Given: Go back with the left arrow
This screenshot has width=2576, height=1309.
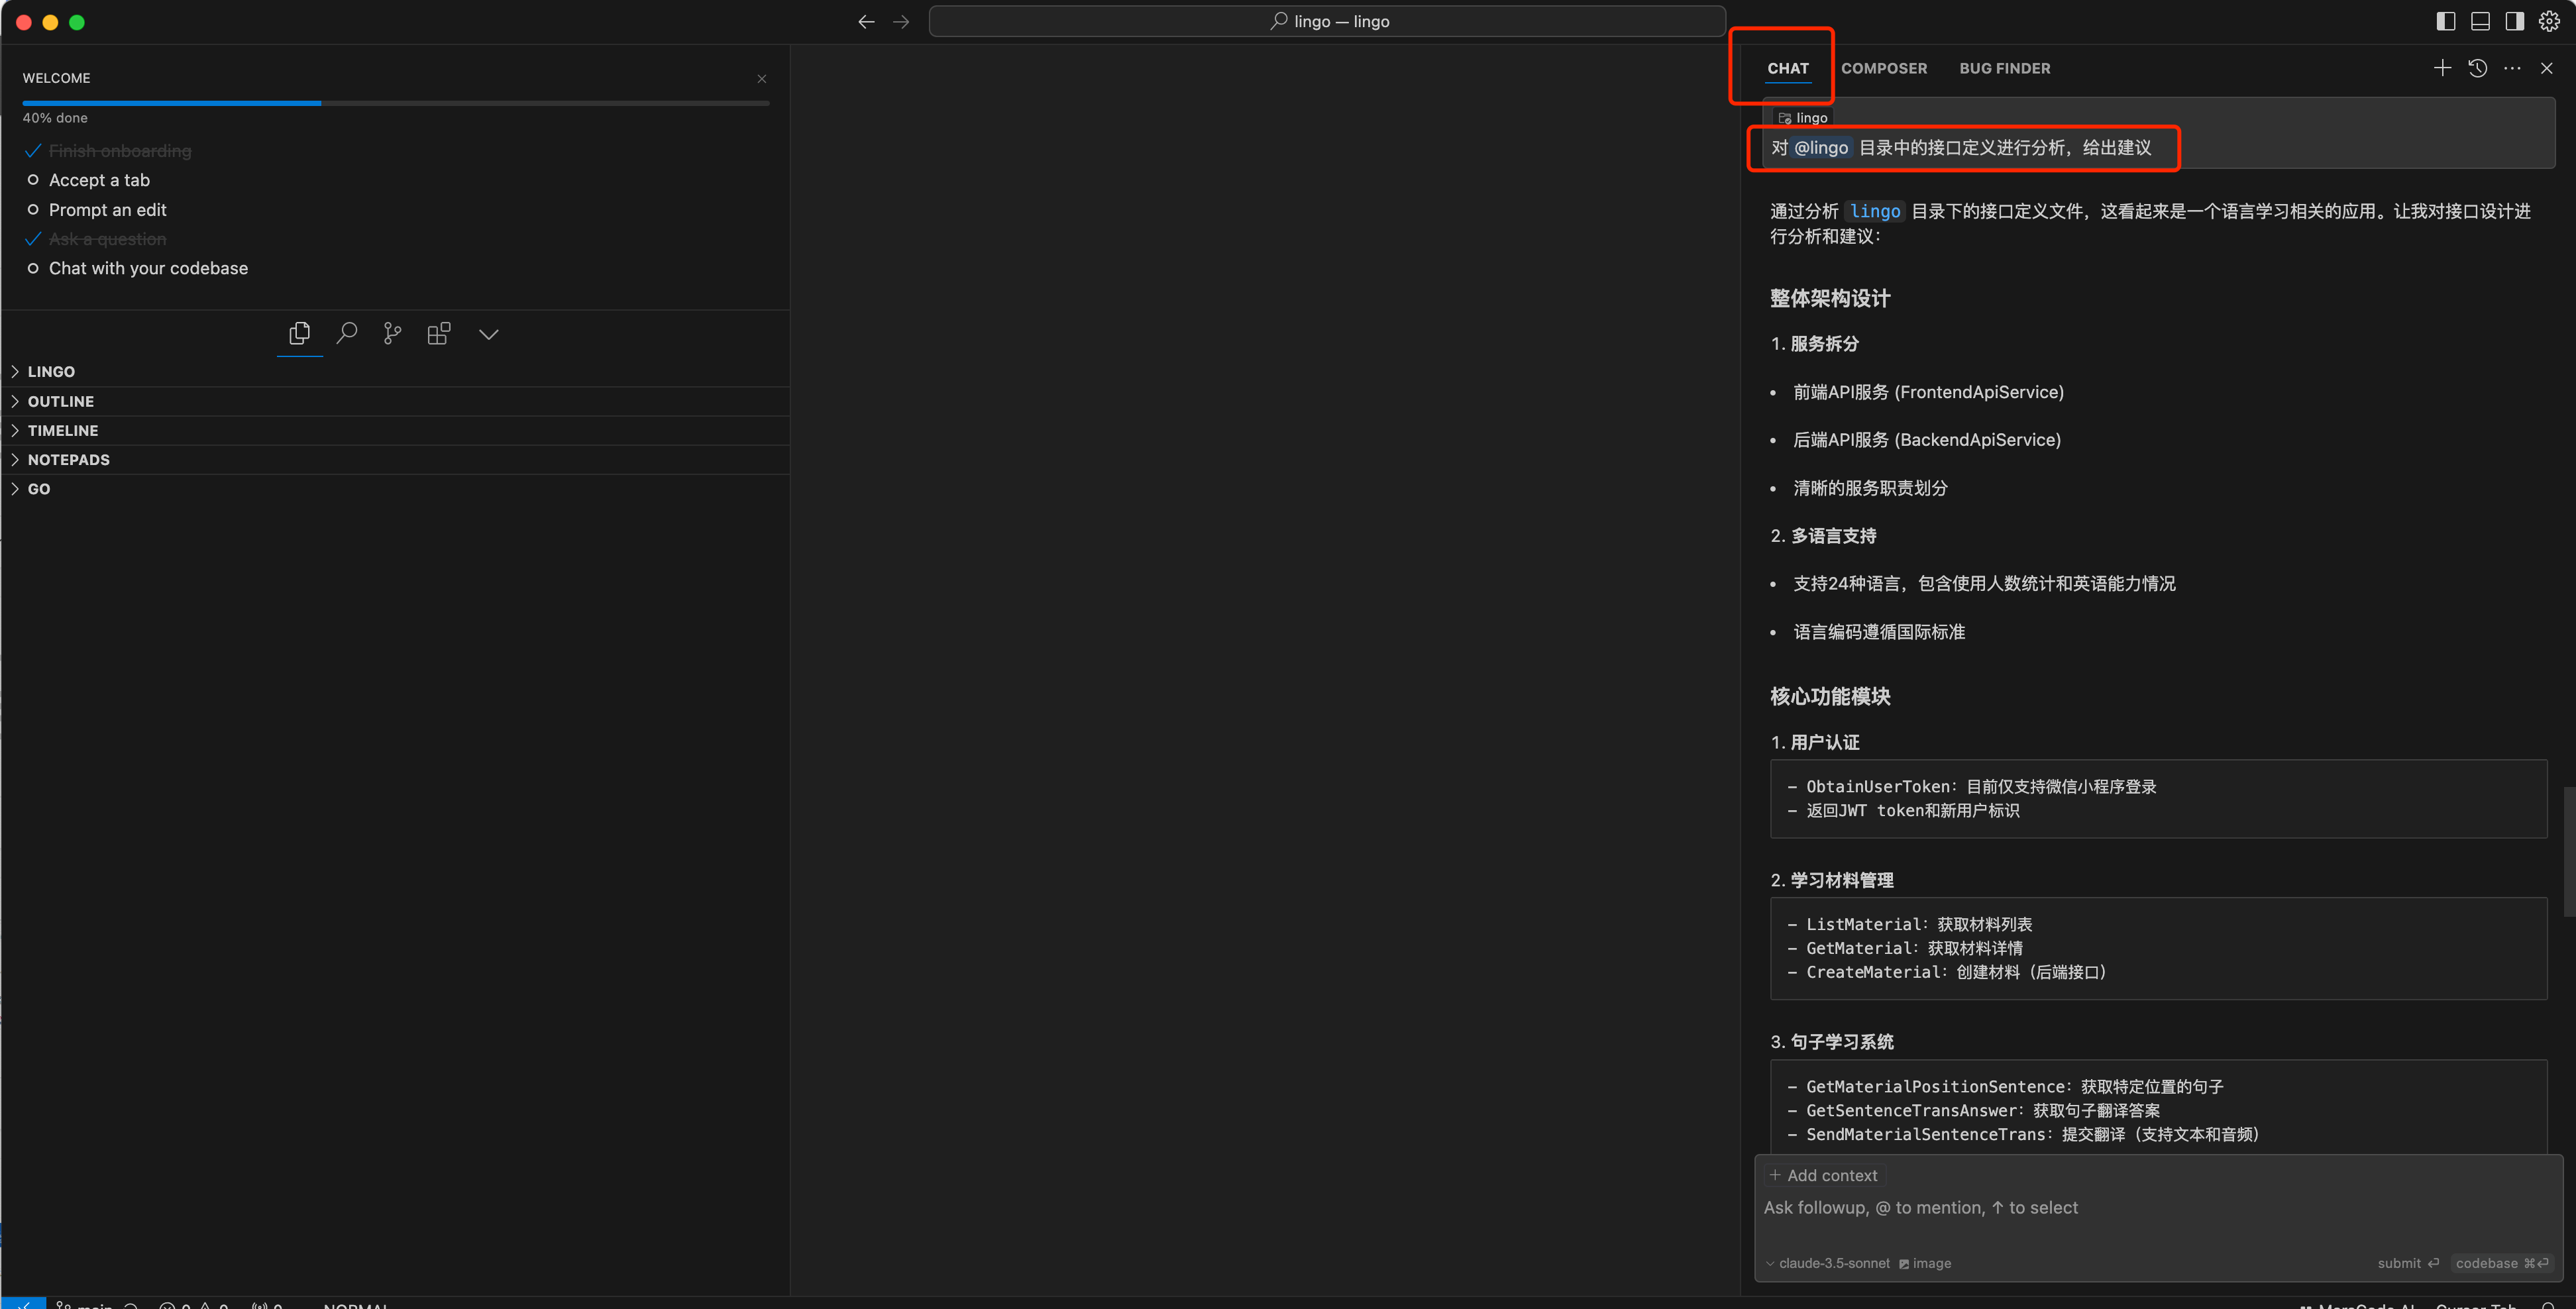Looking at the screenshot, I should 866,21.
